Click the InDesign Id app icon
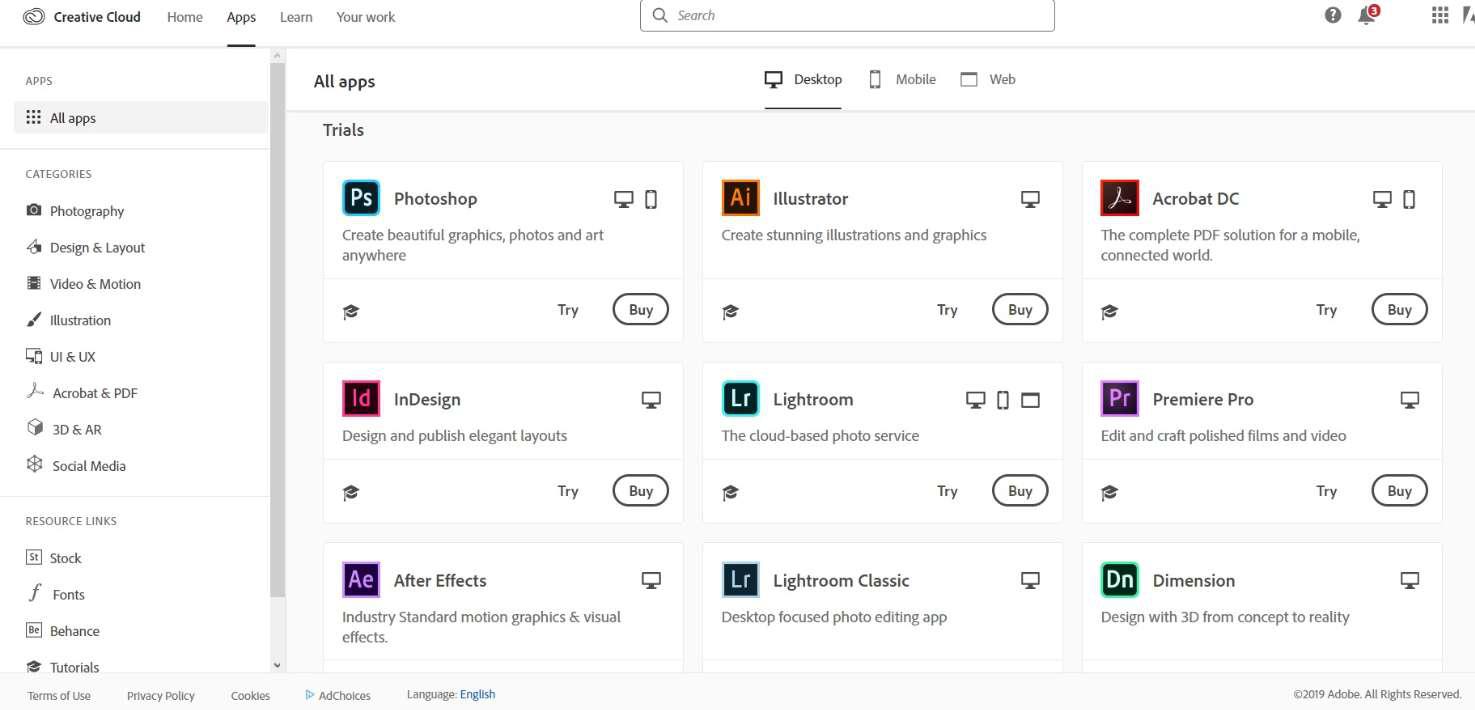This screenshot has height=710, width=1475. click(361, 399)
